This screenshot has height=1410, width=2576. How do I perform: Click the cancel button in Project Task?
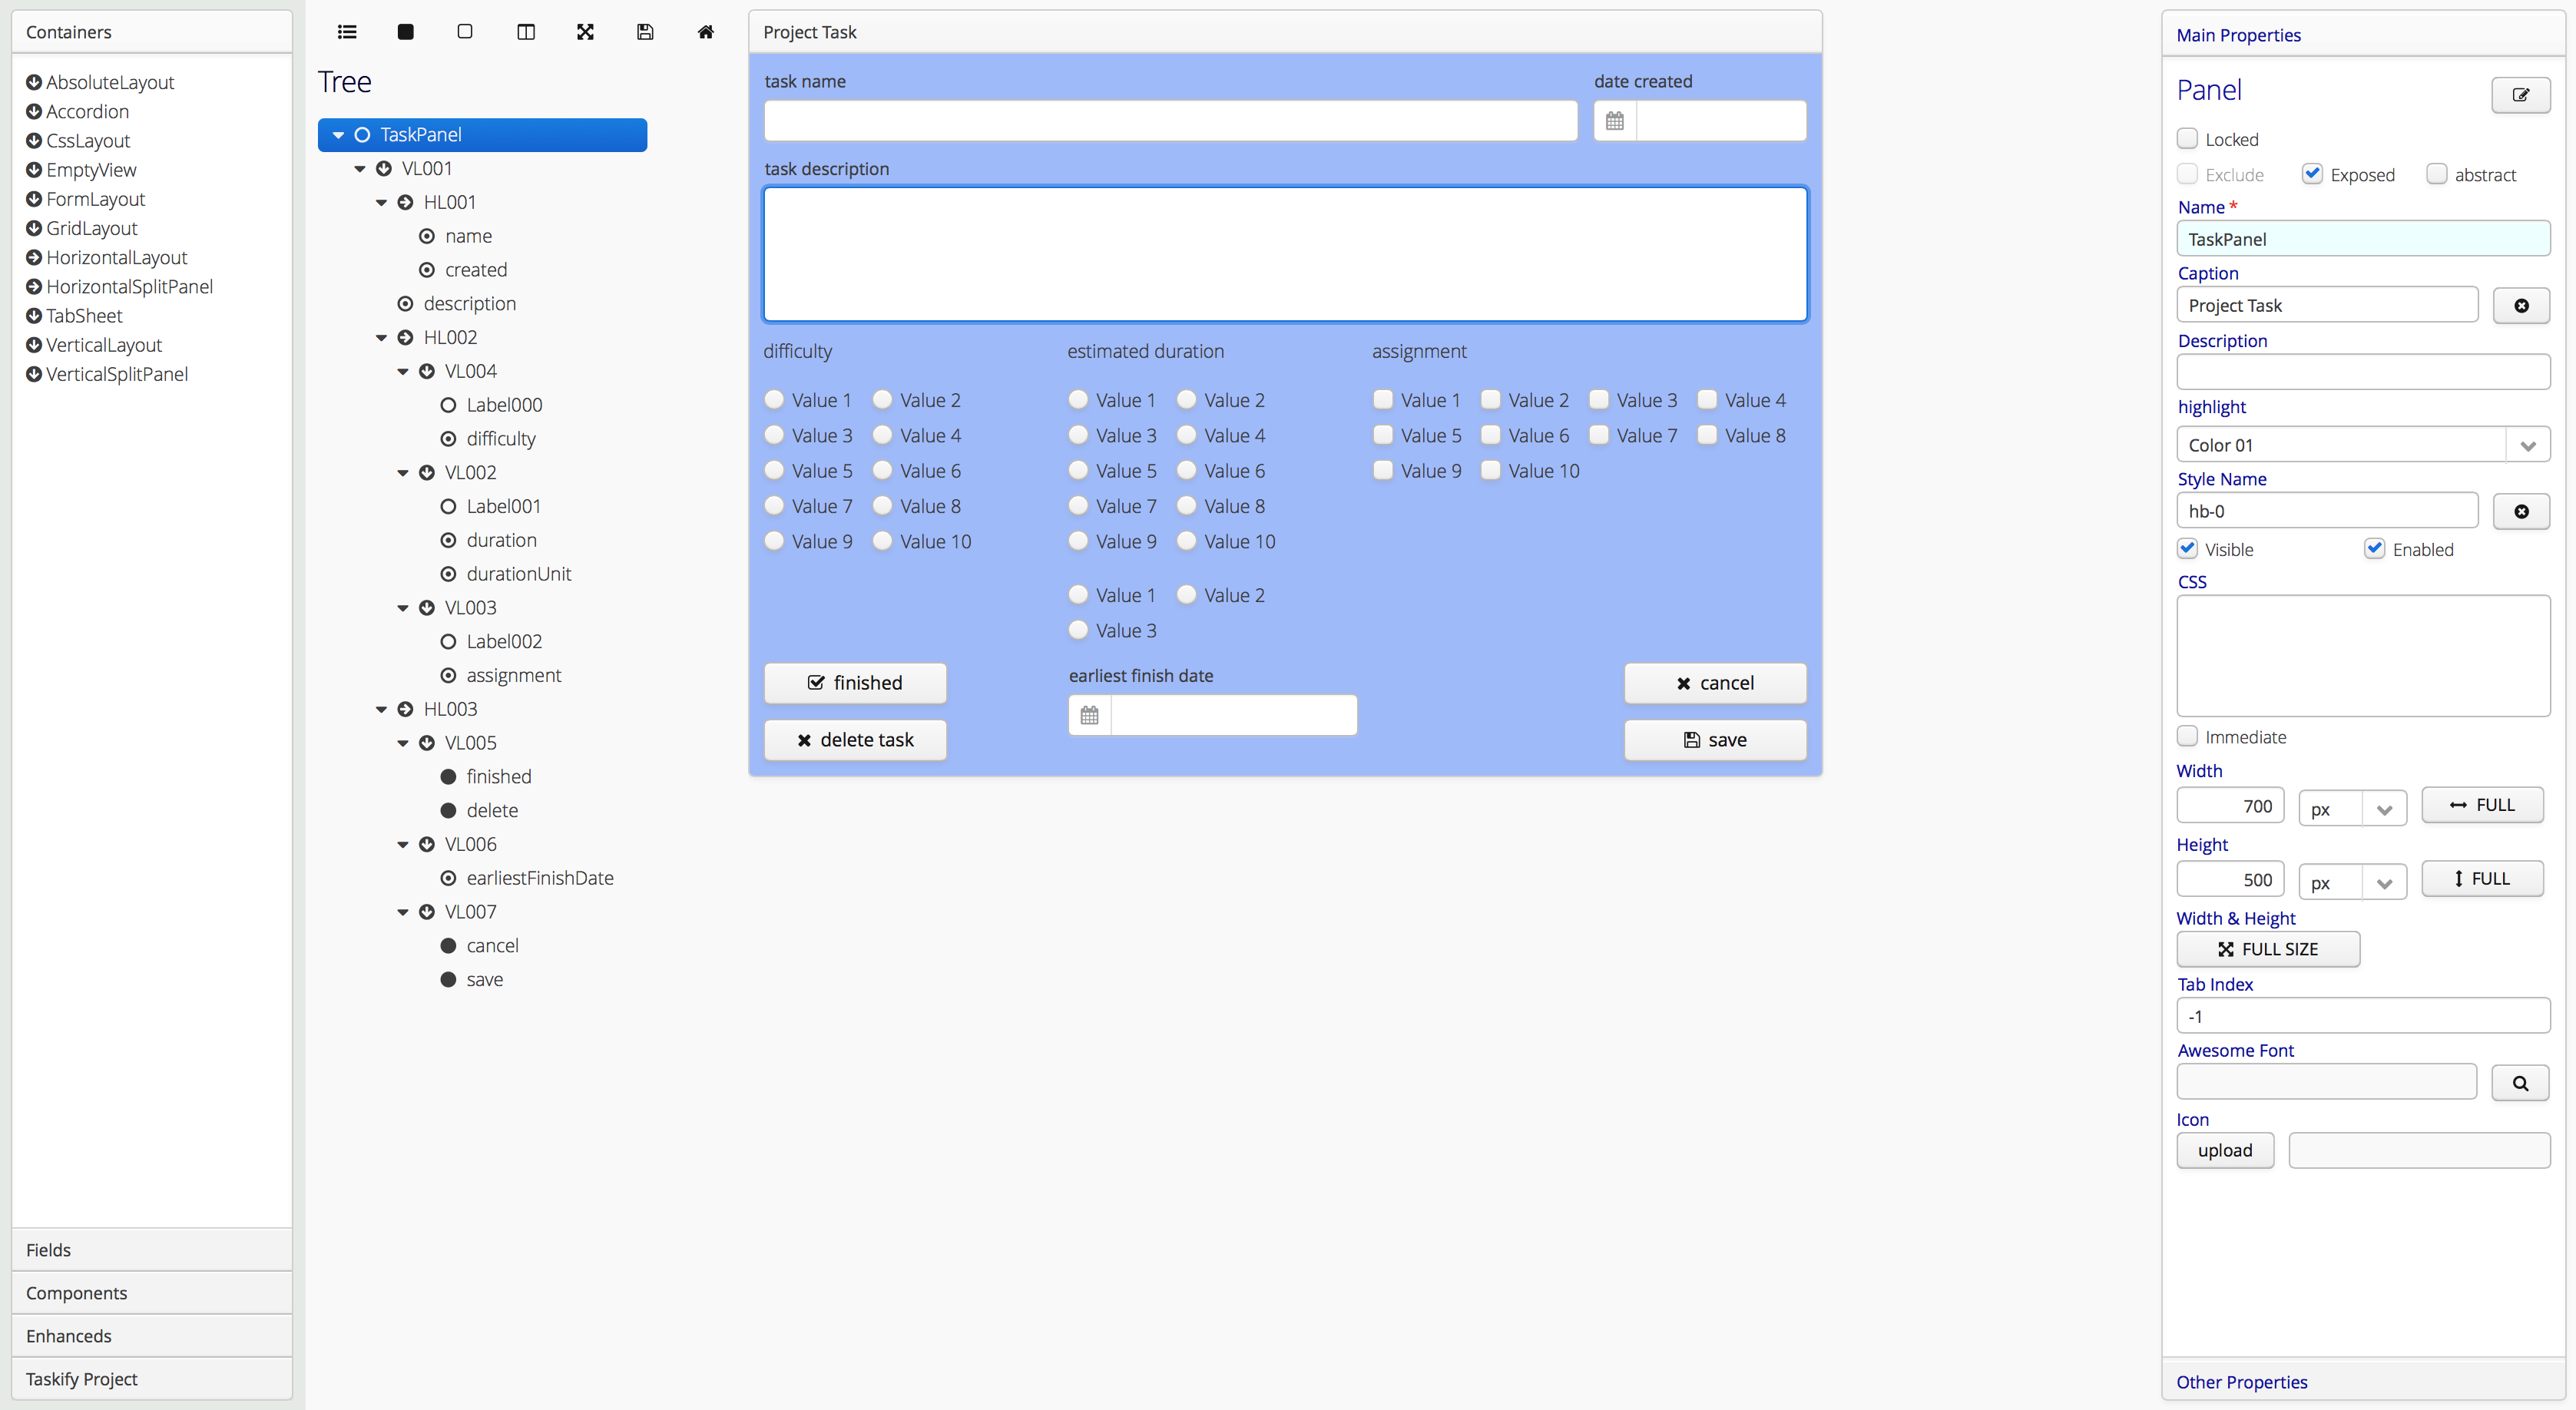(x=1715, y=683)
